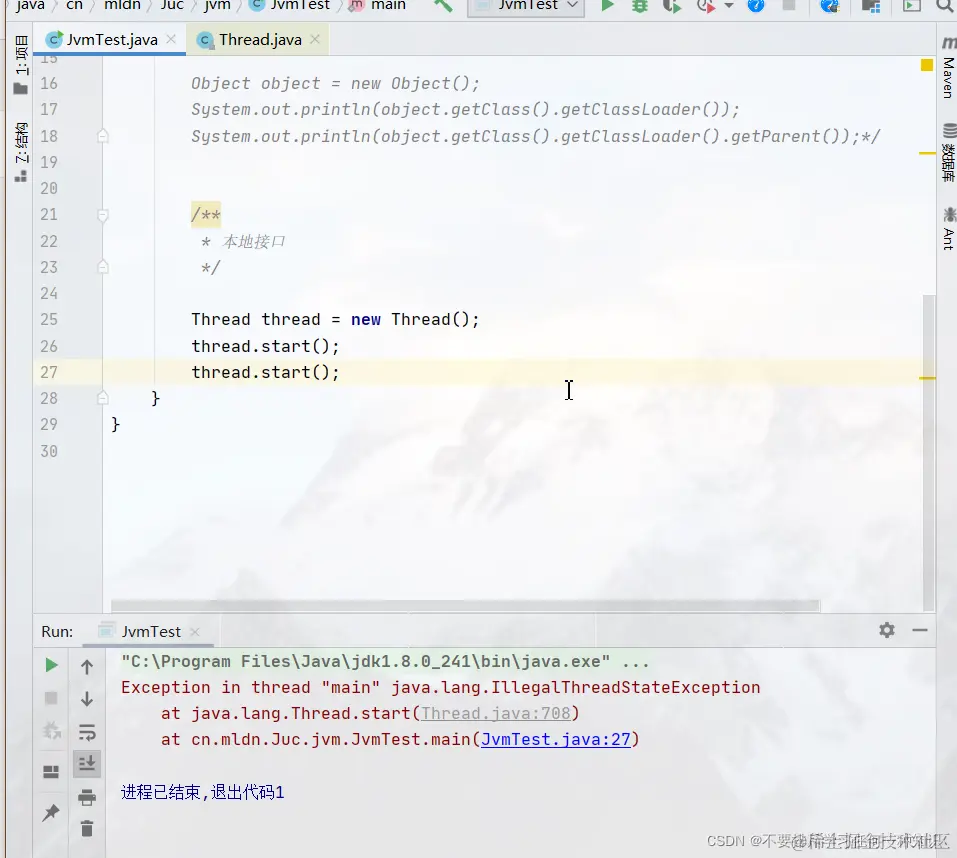
Task: Open the 结构 structure tool window
Action: tap(21, 153)
